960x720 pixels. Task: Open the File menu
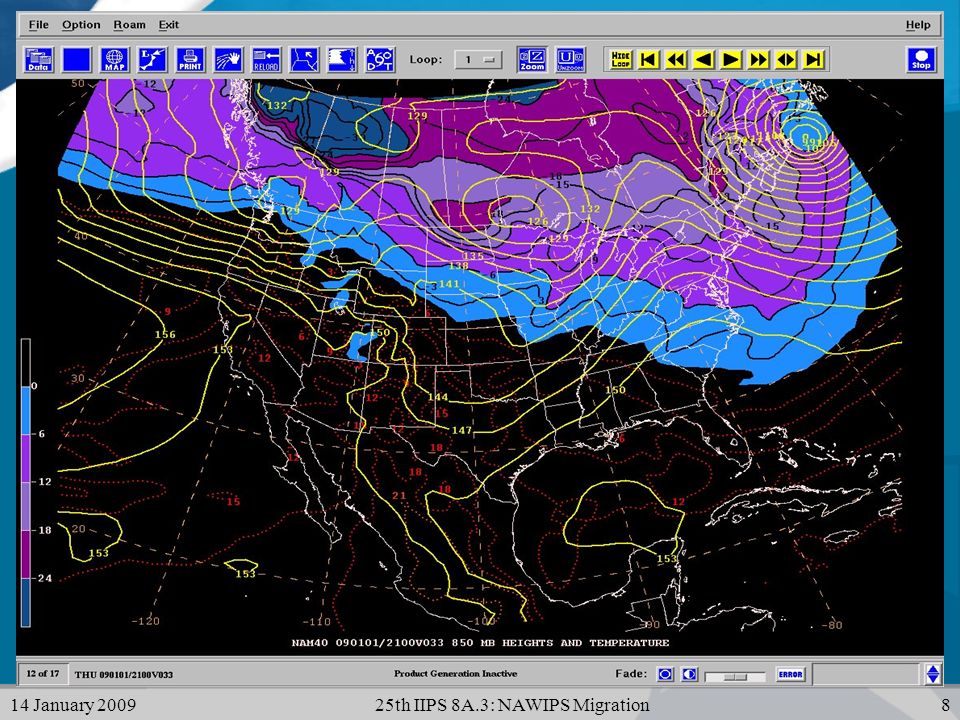click(38, 25)
